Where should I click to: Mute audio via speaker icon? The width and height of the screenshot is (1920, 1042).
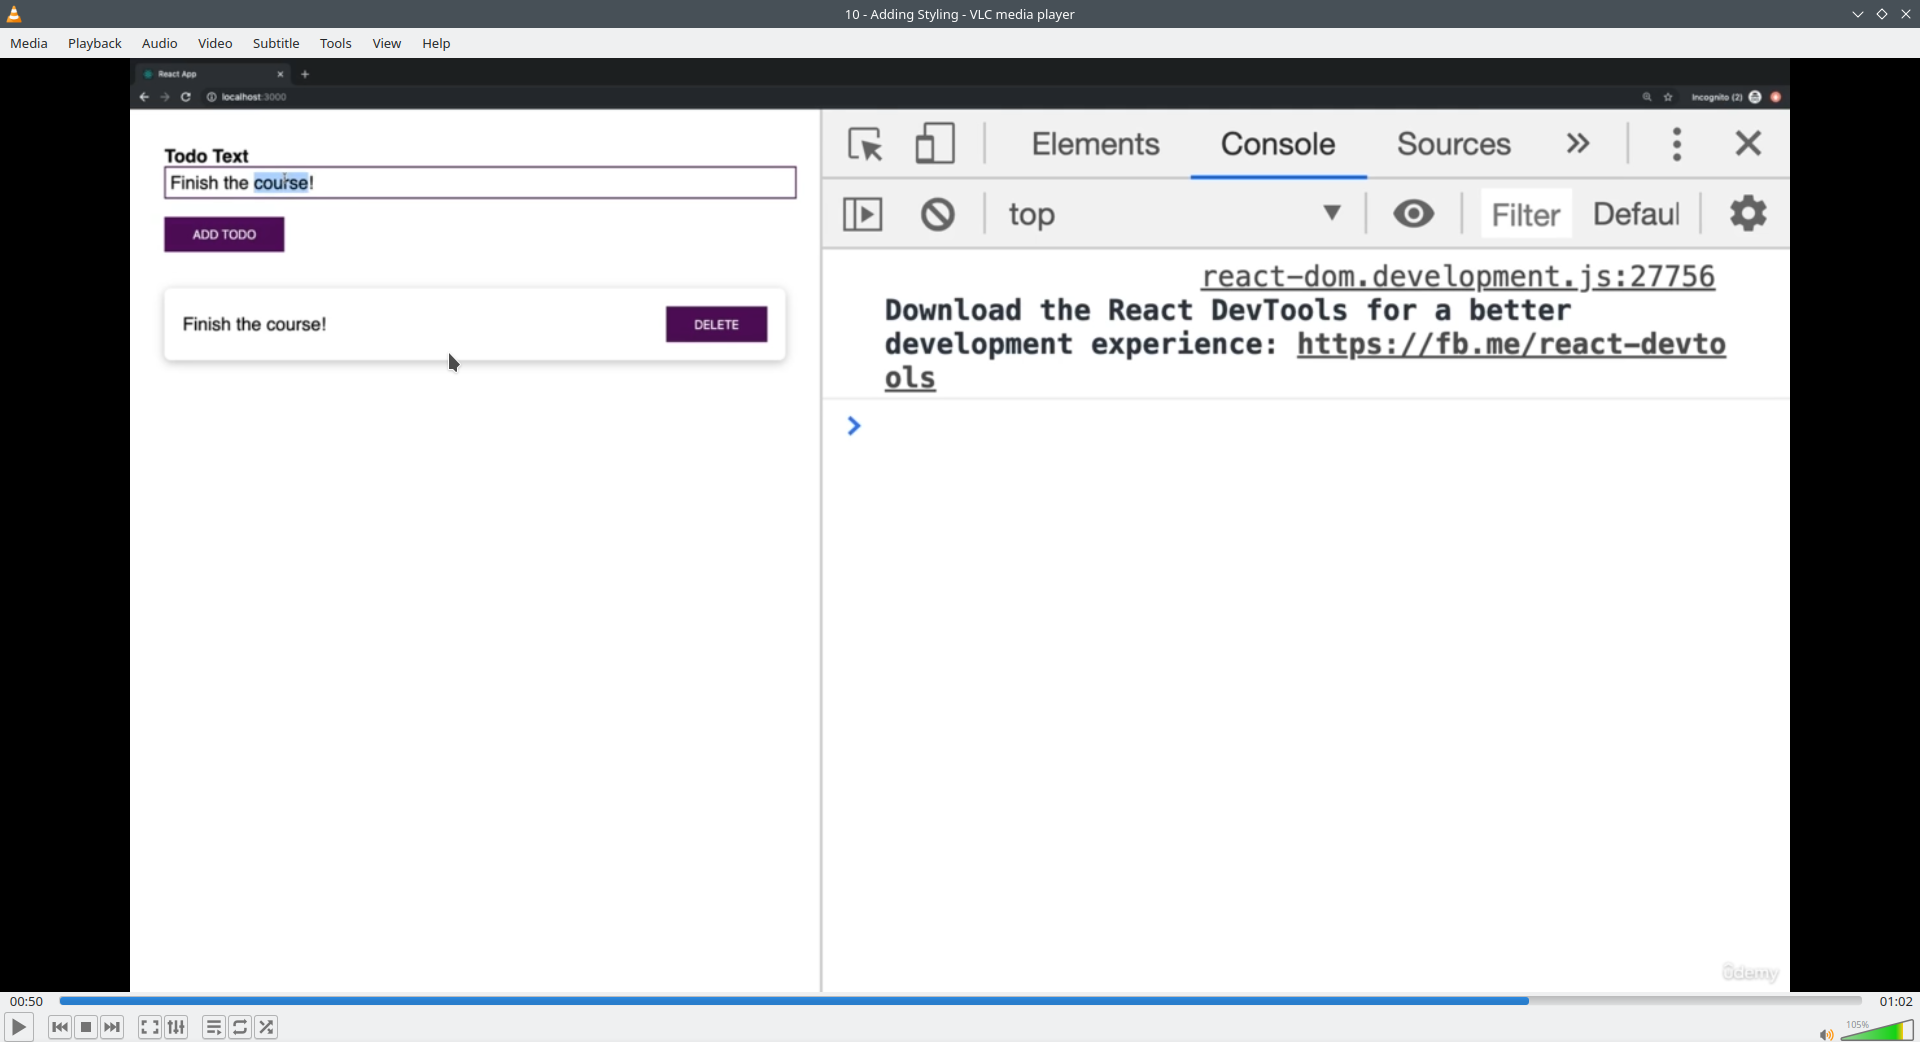point(1826,1034)
